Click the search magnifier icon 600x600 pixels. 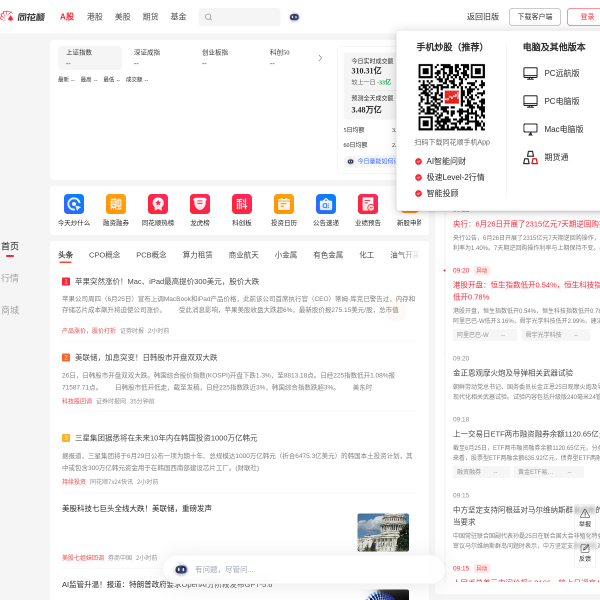pyautogui.click(x=208, y=17)
